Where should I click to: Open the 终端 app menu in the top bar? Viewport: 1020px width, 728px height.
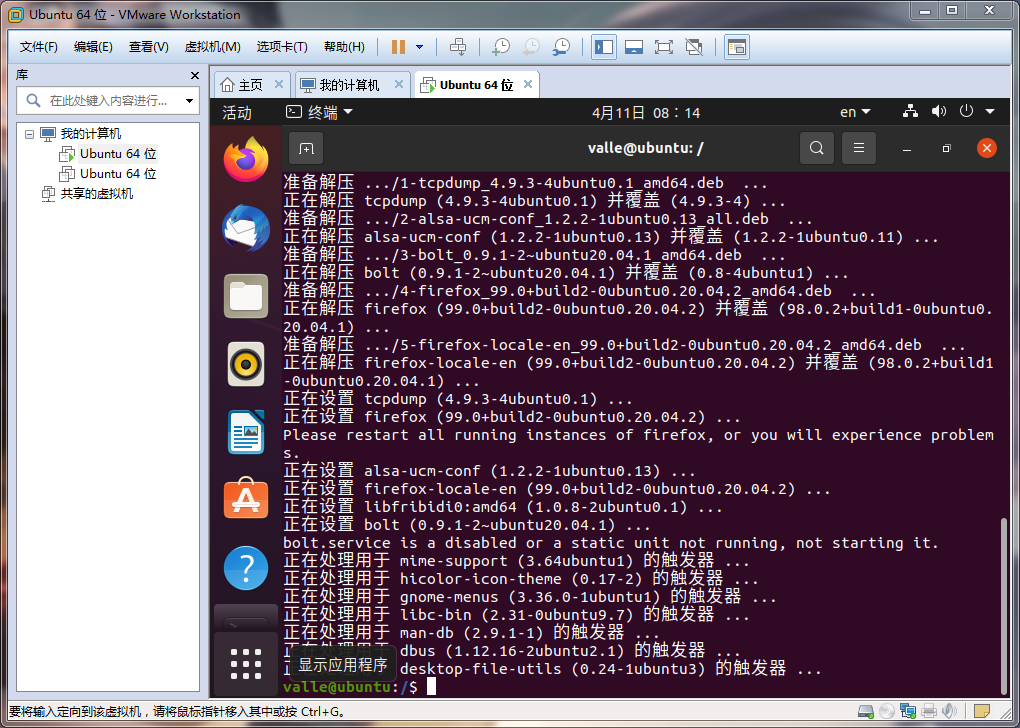pyautogui.click(x=319, y=113)
